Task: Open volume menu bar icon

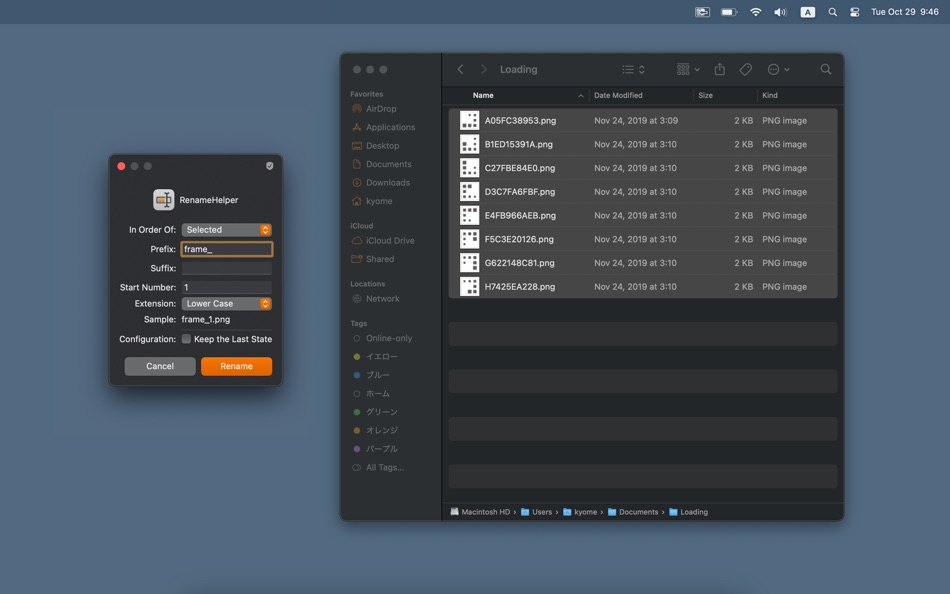Action: pyautogui.click(x=780, y=12)
